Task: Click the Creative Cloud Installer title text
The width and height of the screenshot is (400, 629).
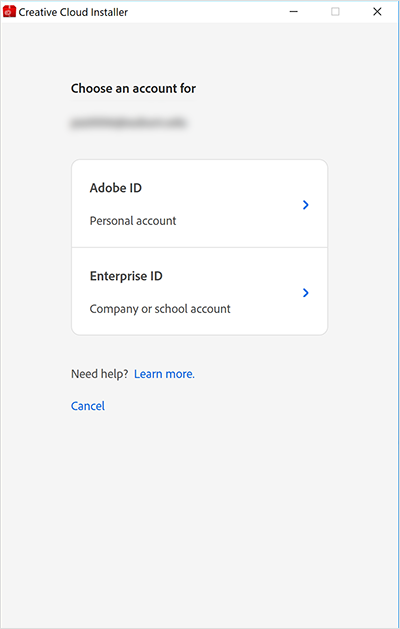Action: 73,12
